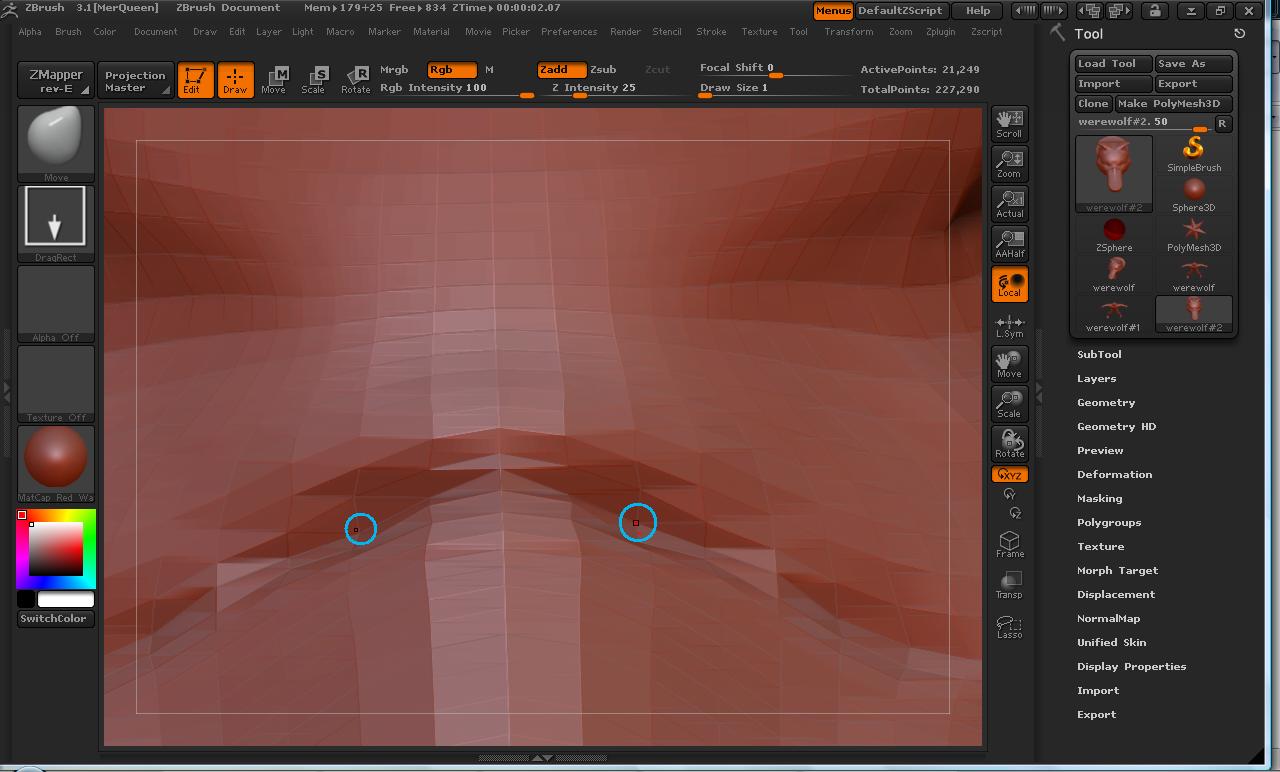Select the werewolf#1 tool thumbnail
This screenshot has height=772, width=1280.
click(x=1114, y=314)
